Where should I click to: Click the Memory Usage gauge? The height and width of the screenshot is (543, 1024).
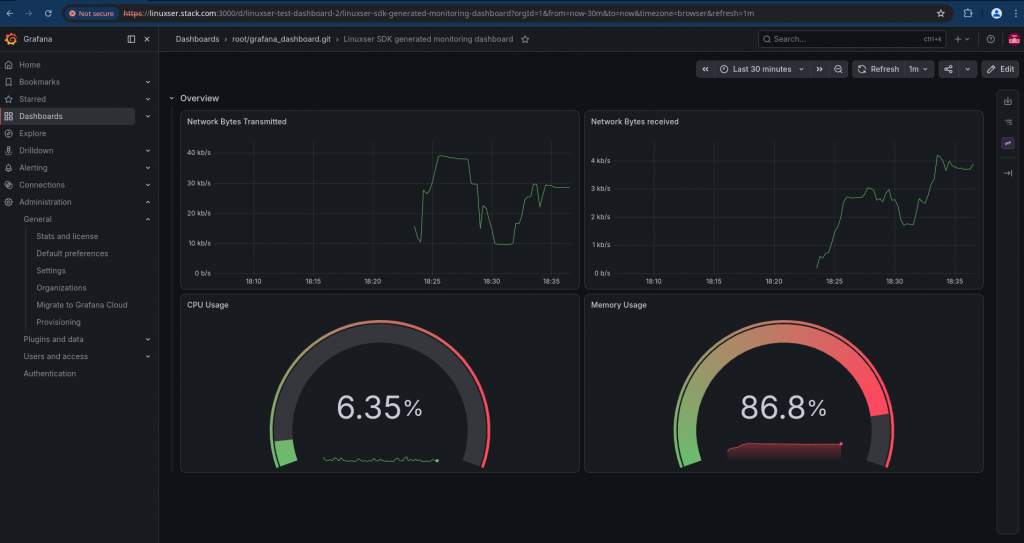[x=784, y=391]
